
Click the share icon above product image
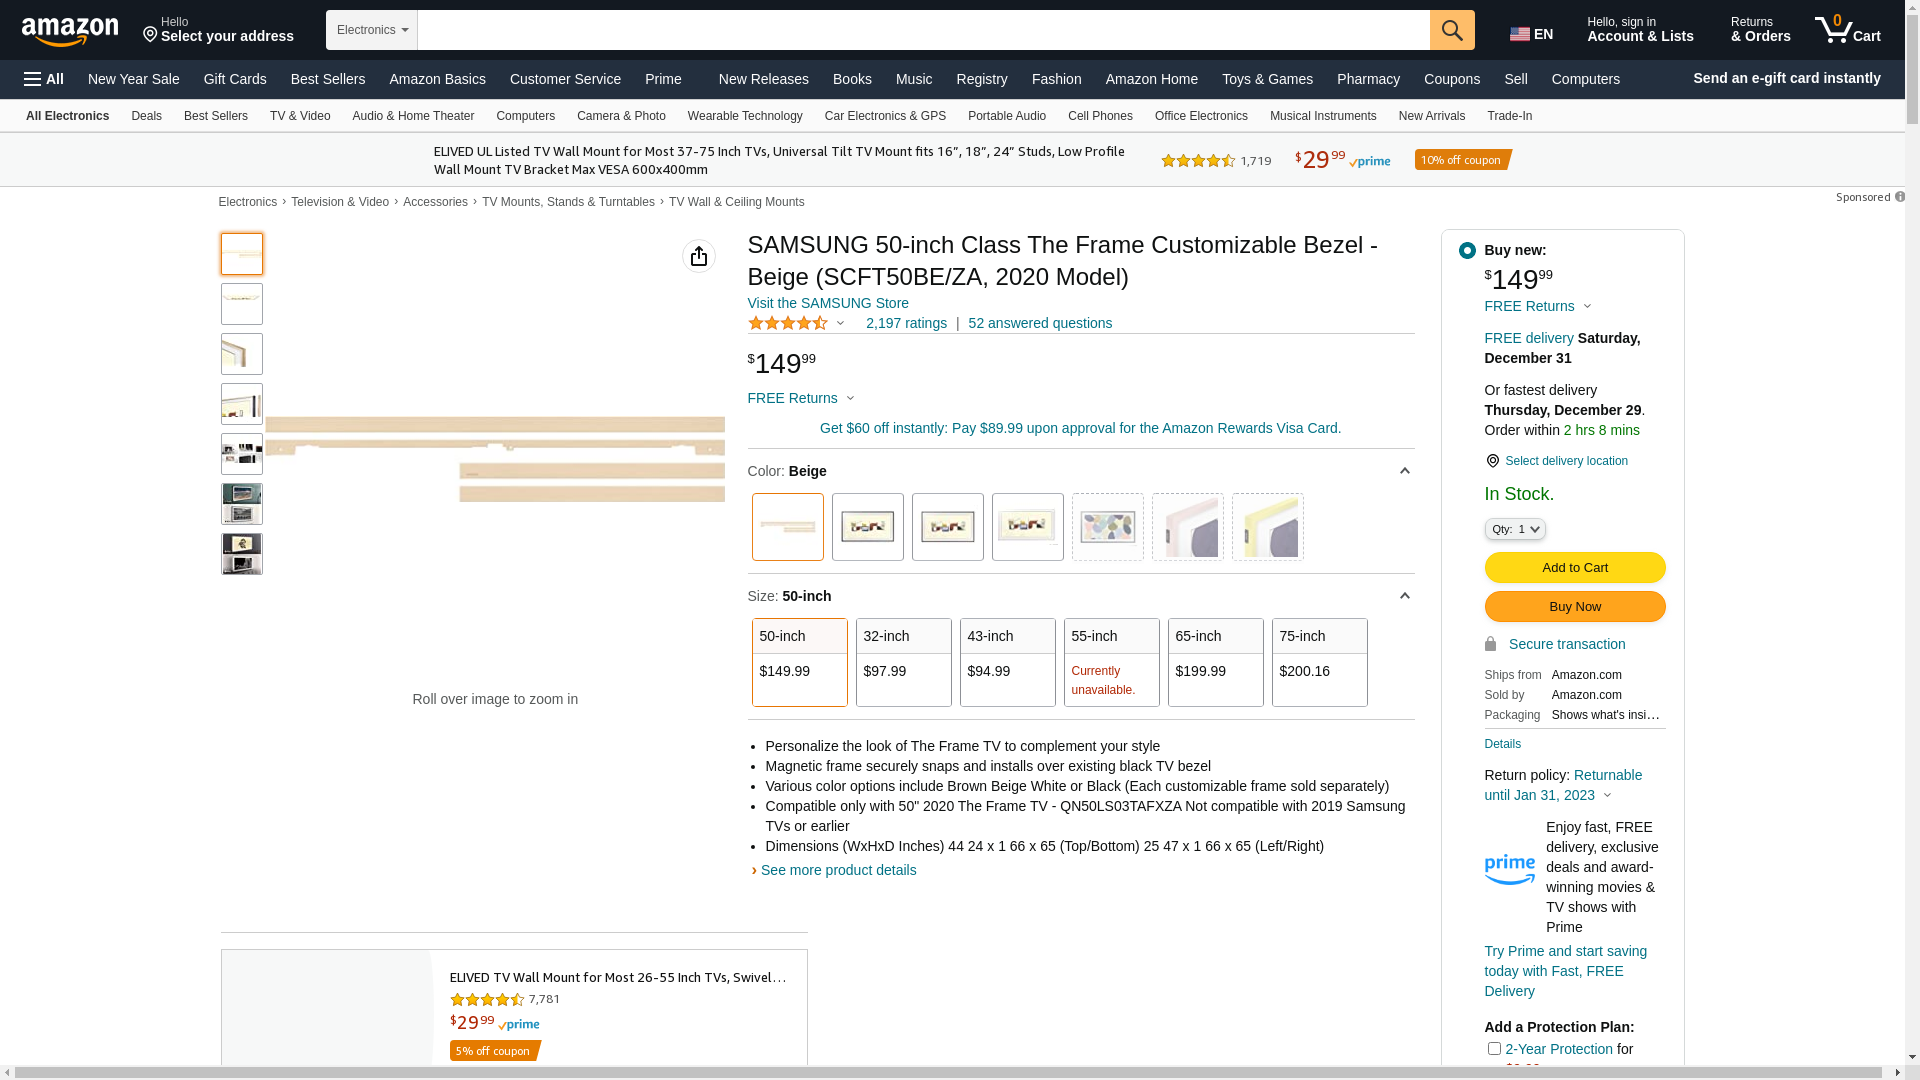click(x=699, y=256)
